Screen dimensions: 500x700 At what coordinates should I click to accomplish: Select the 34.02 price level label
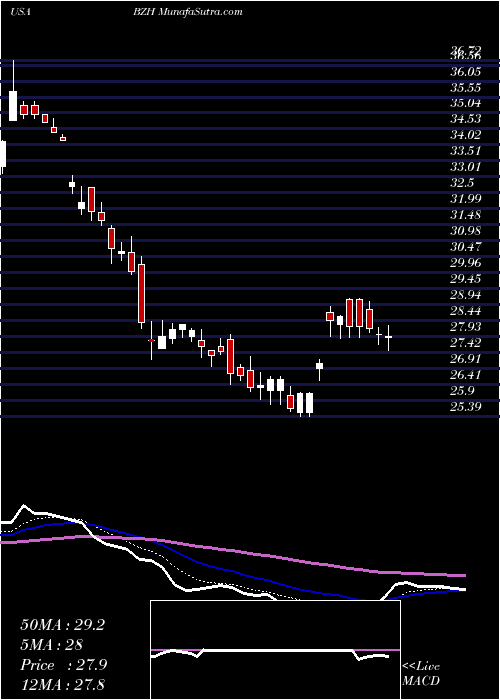tap(465, 135)
